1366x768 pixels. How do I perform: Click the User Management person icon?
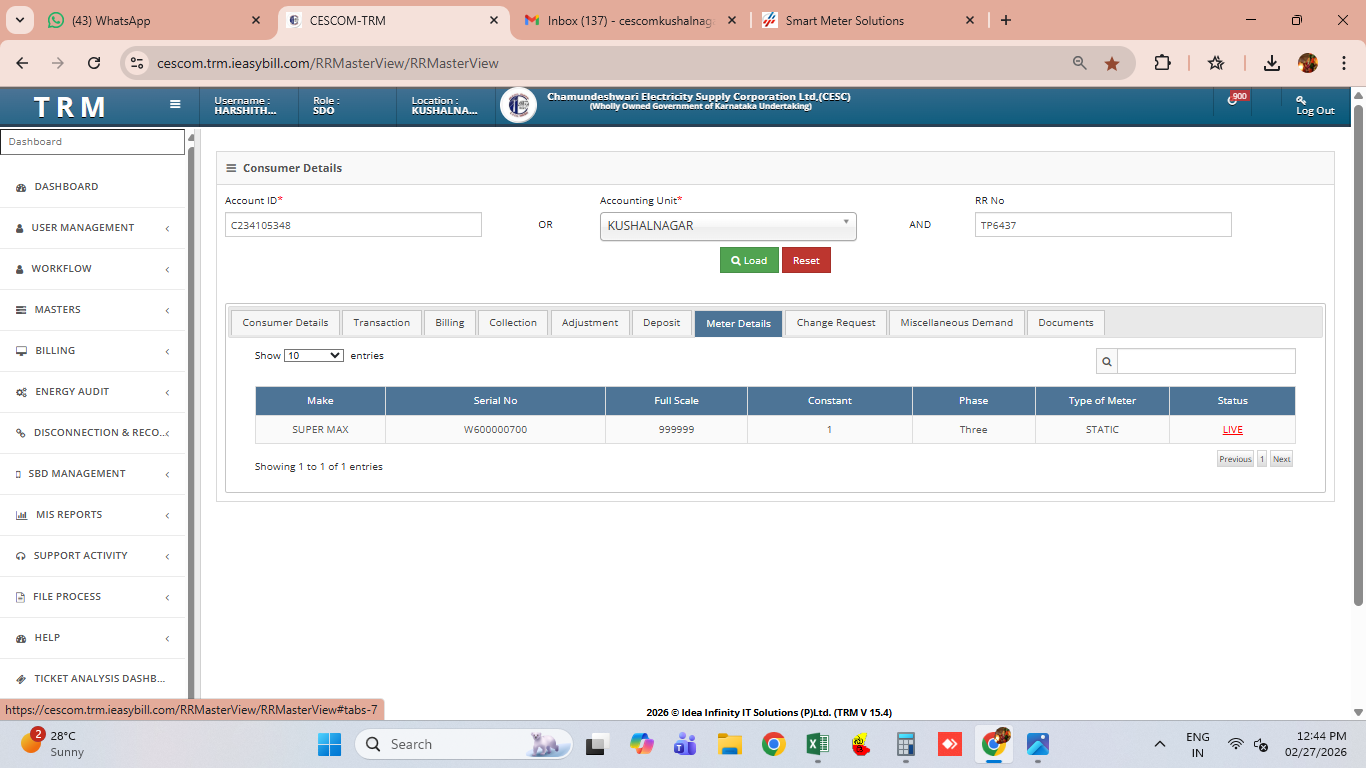pos(20,228)
